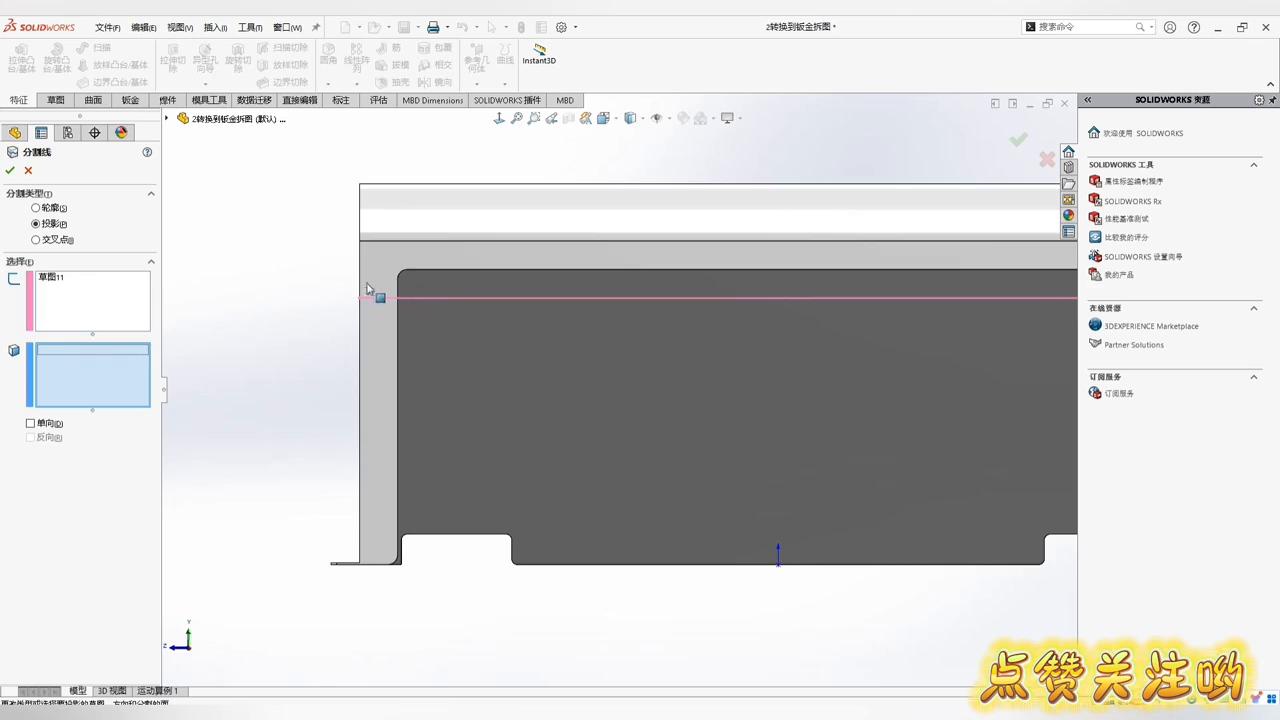Click Display Style cube icon
This screenshot has width=1280, height=720.
tap(630, 118)
